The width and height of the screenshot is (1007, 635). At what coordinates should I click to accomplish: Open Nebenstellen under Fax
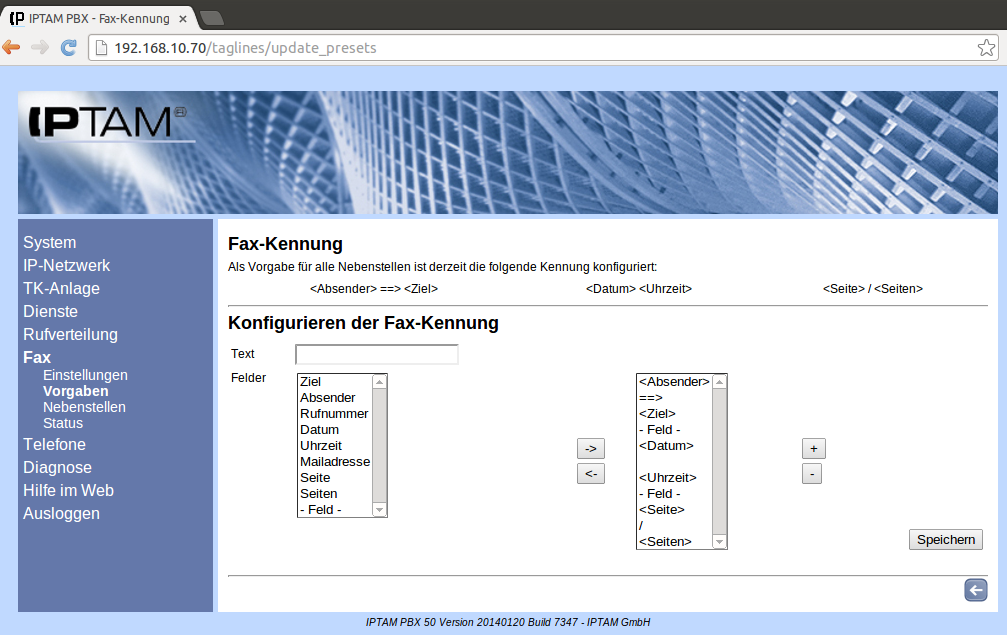(84, 407)
